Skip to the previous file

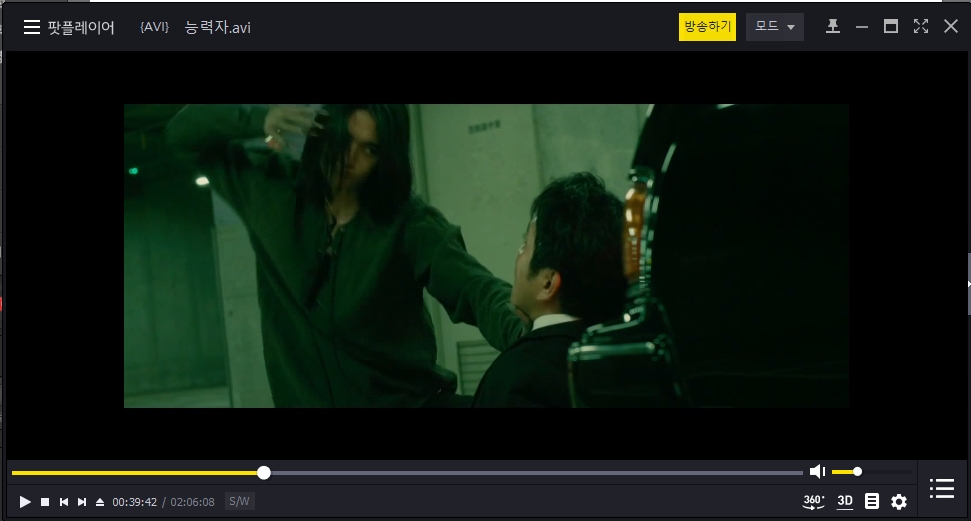(64, 502)
